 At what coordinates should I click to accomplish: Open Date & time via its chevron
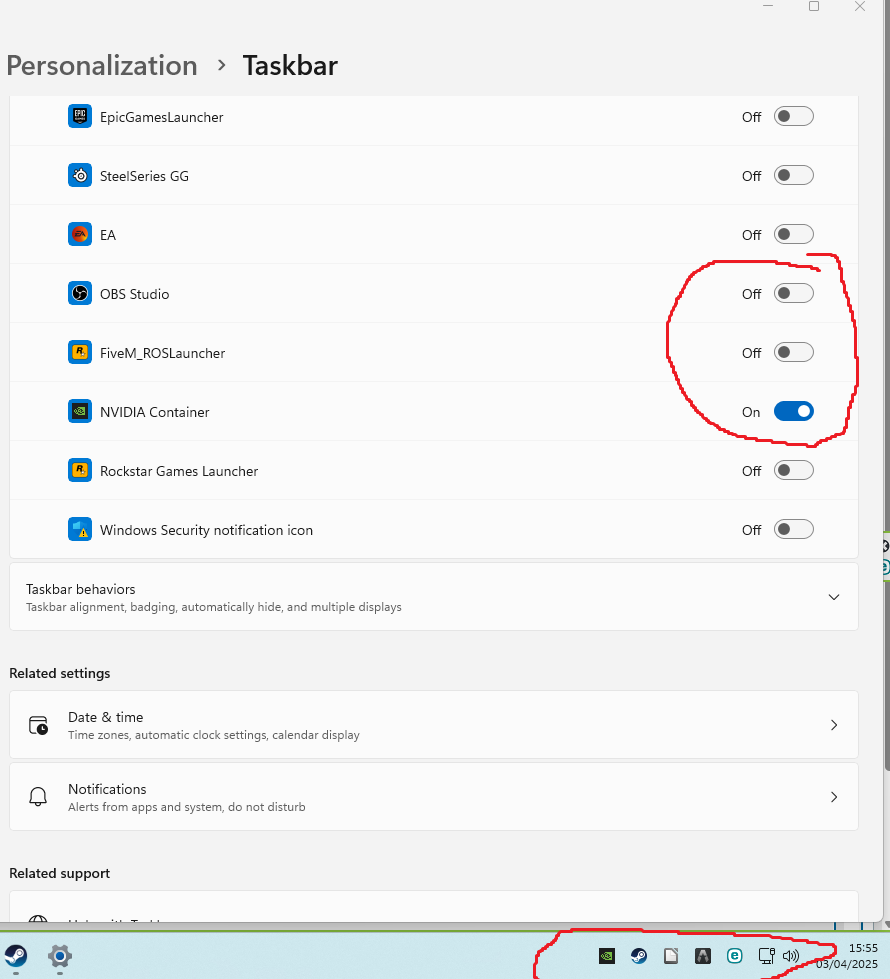click(x=834, y=725)
